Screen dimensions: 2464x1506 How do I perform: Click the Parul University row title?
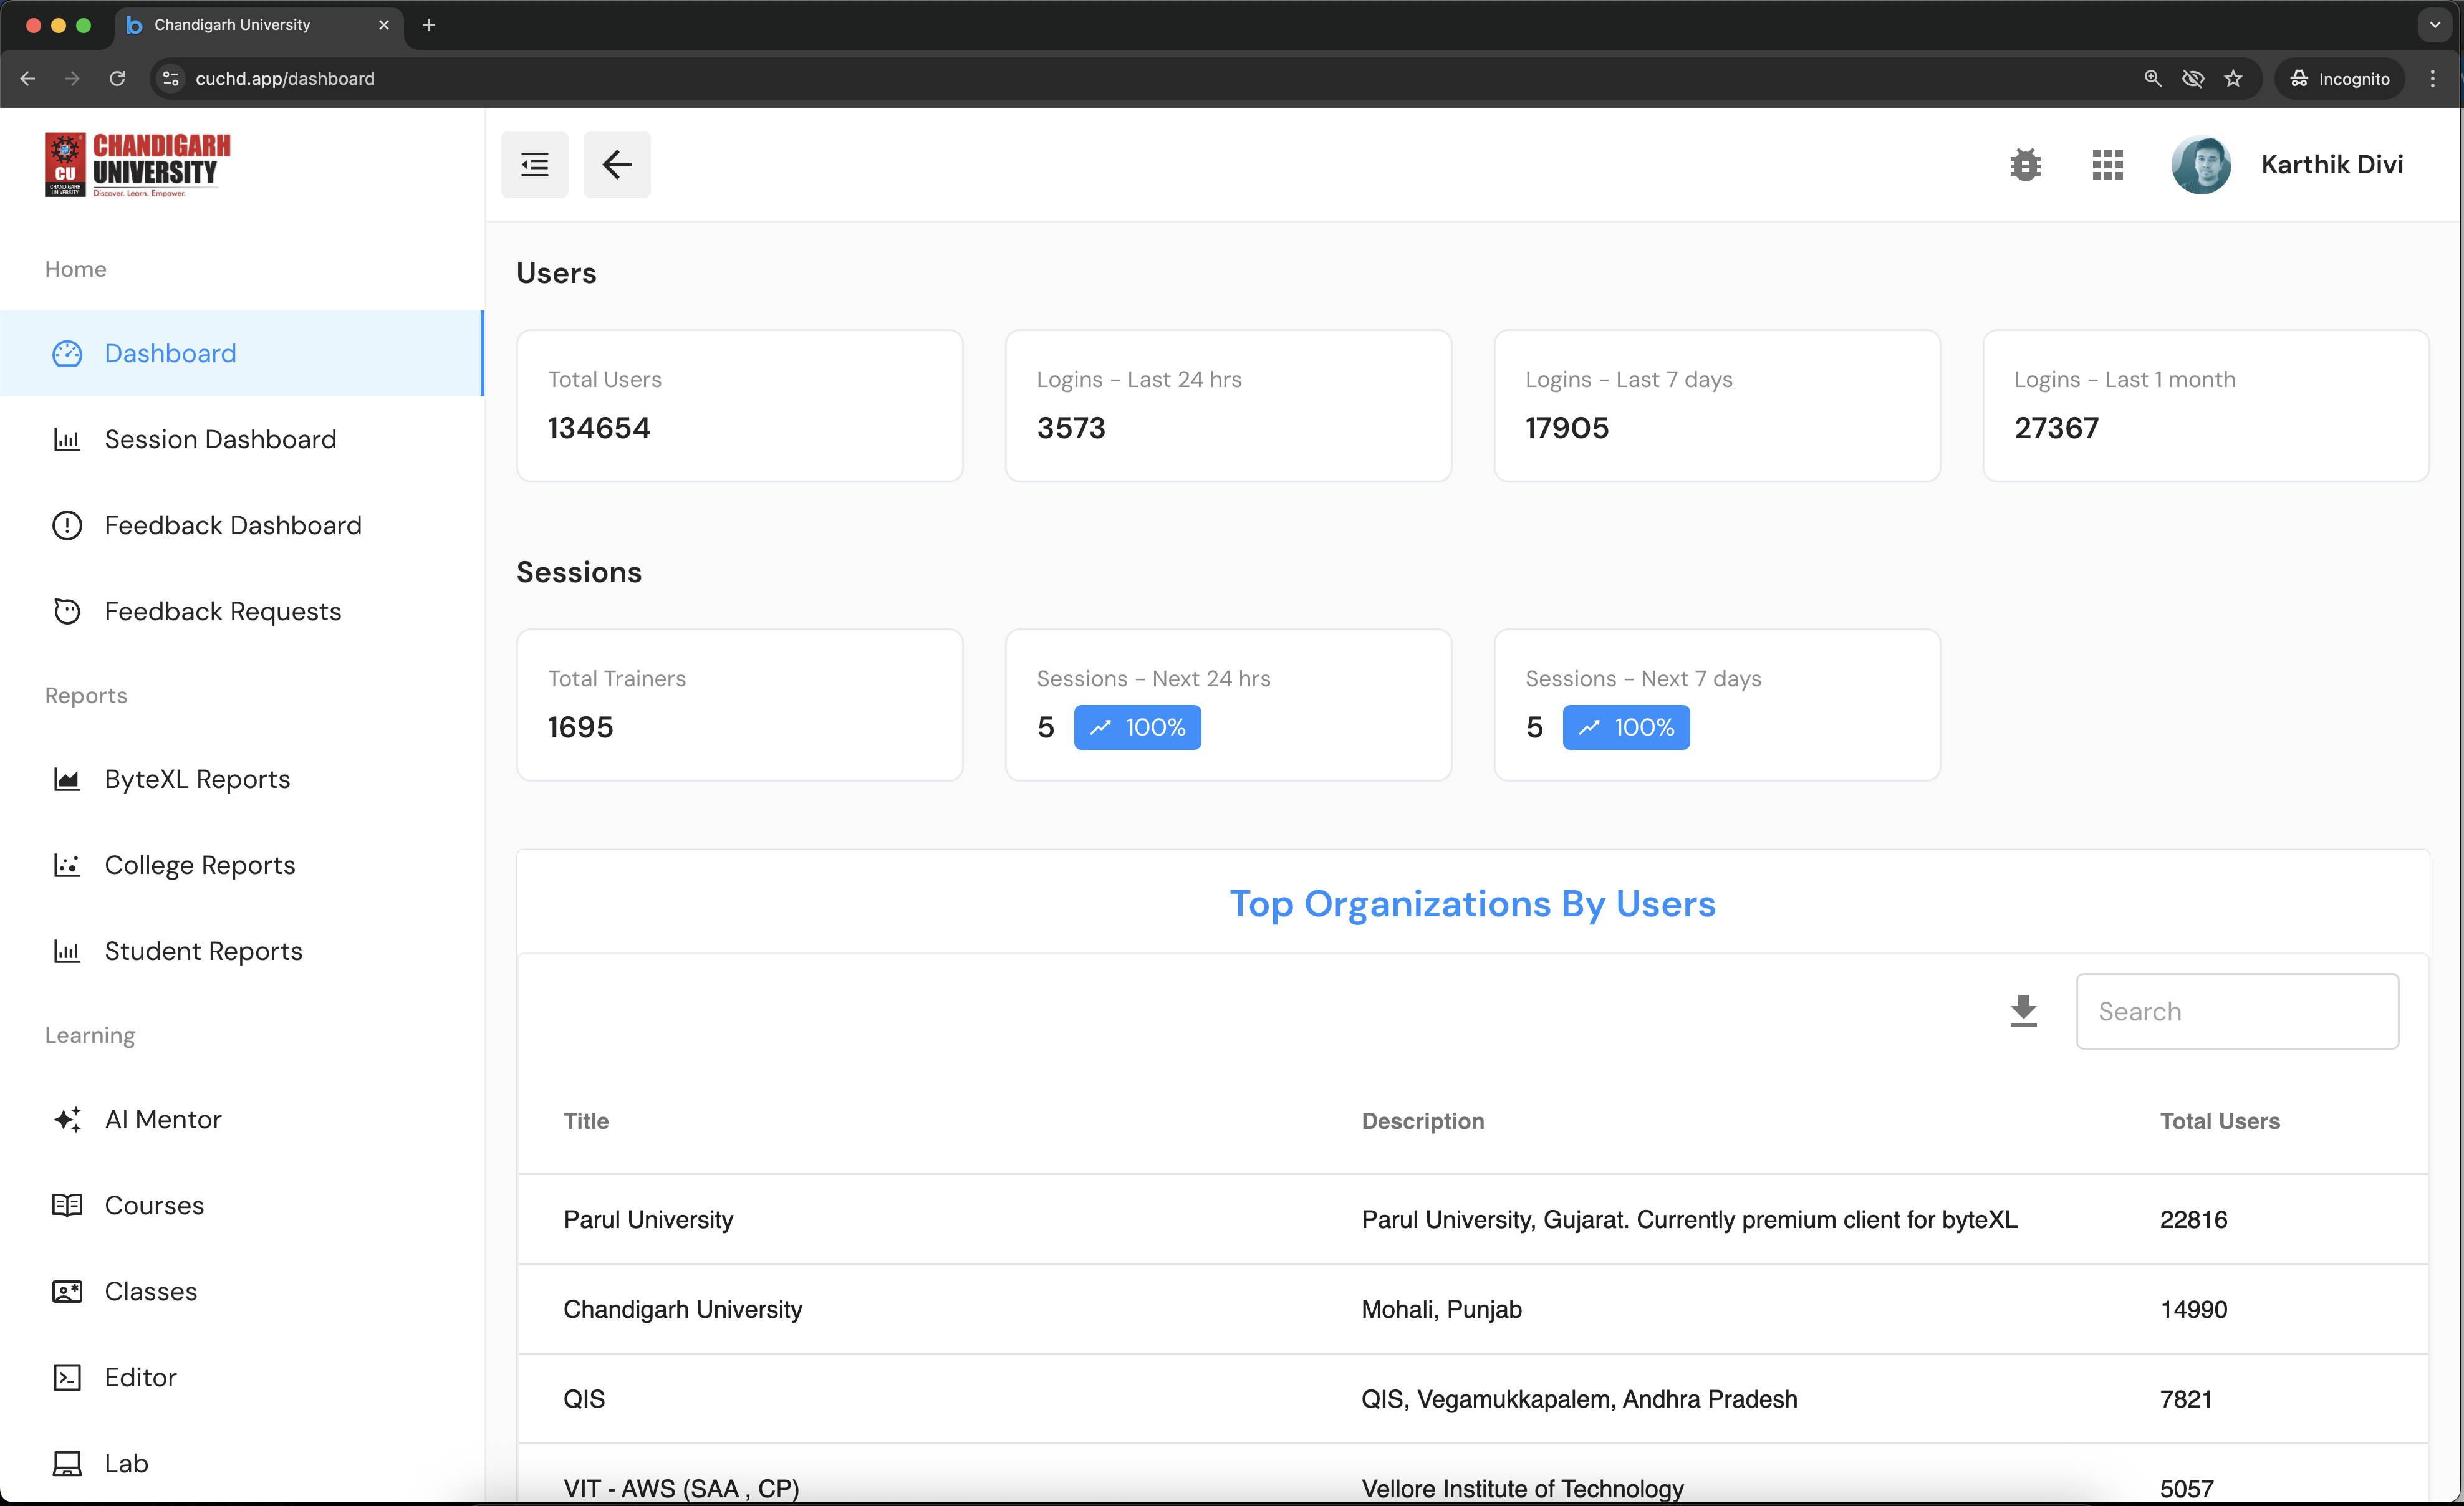648,1219
